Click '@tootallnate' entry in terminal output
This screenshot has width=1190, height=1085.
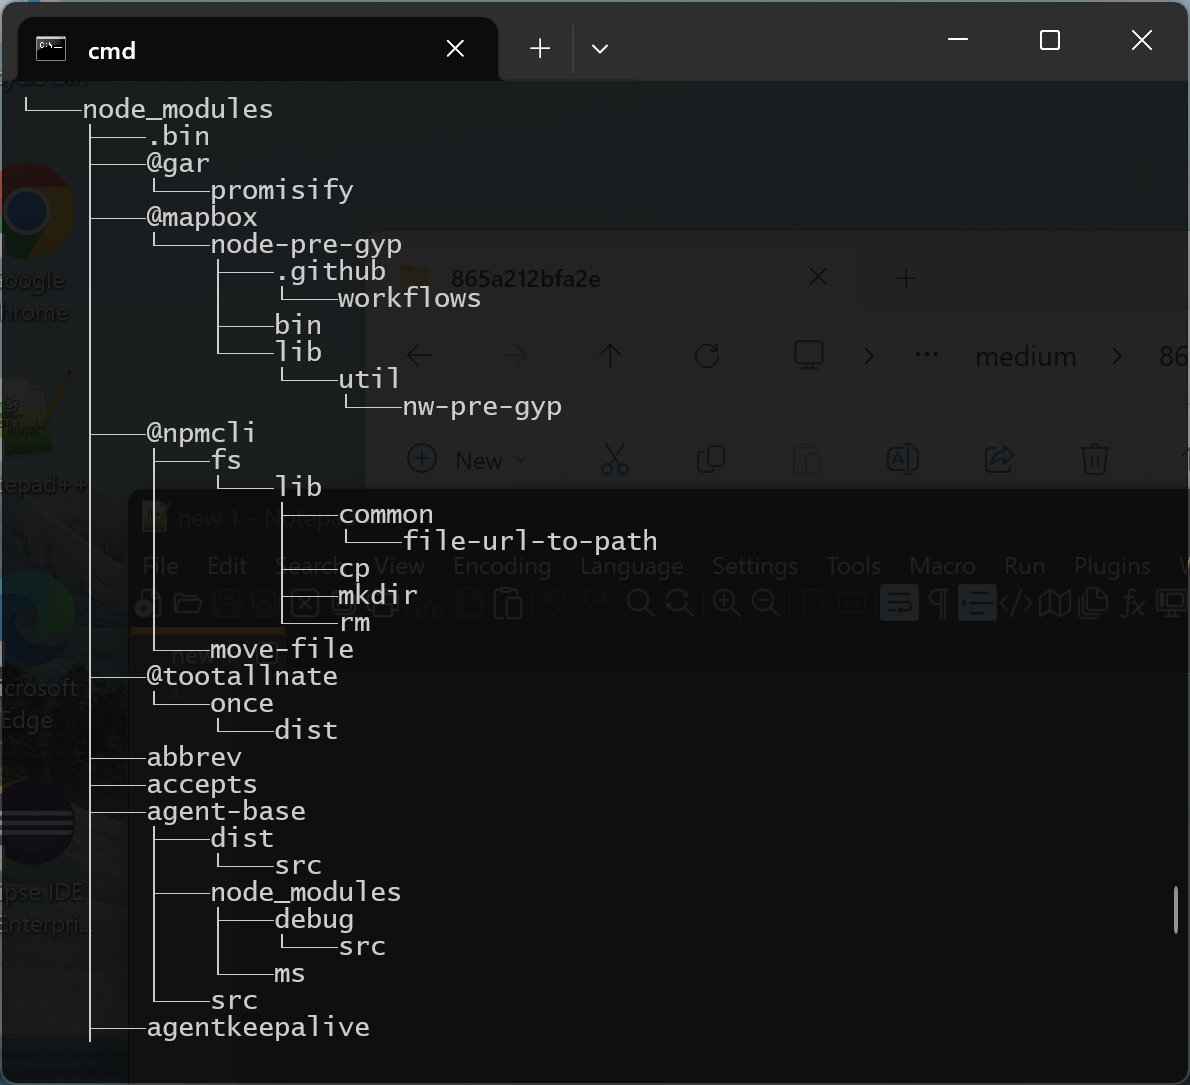pyautogui.click(x=242, y=676)
